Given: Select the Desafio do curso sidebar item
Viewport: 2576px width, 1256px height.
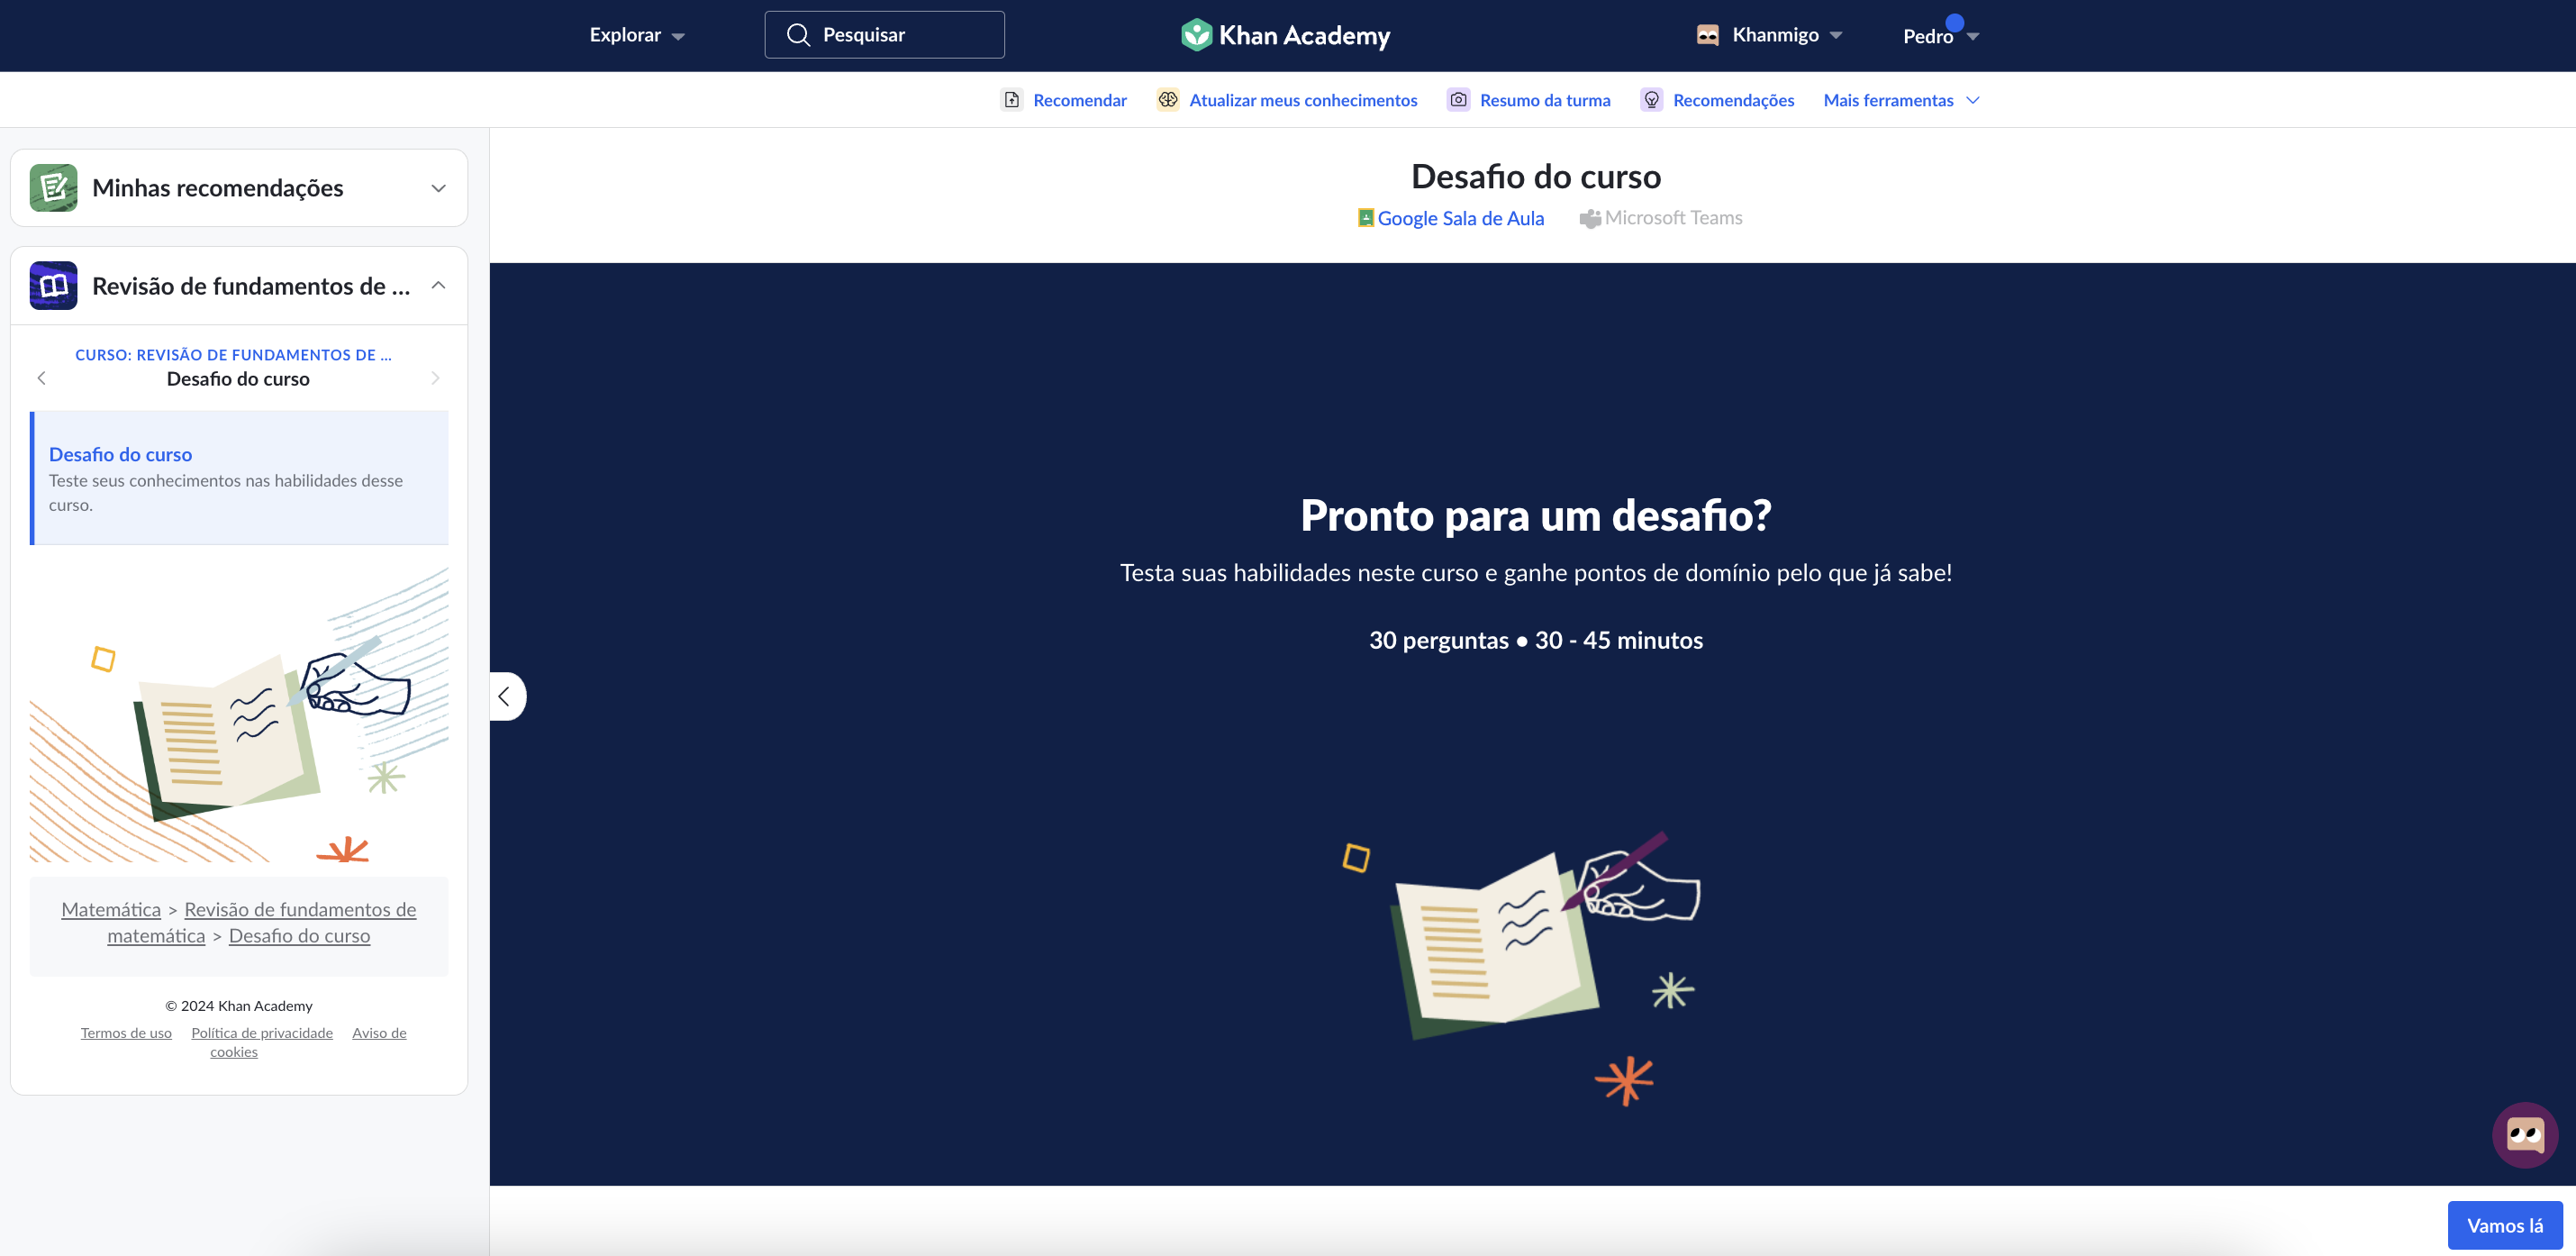Looking at the screenshot, I should tap(240, 478).
